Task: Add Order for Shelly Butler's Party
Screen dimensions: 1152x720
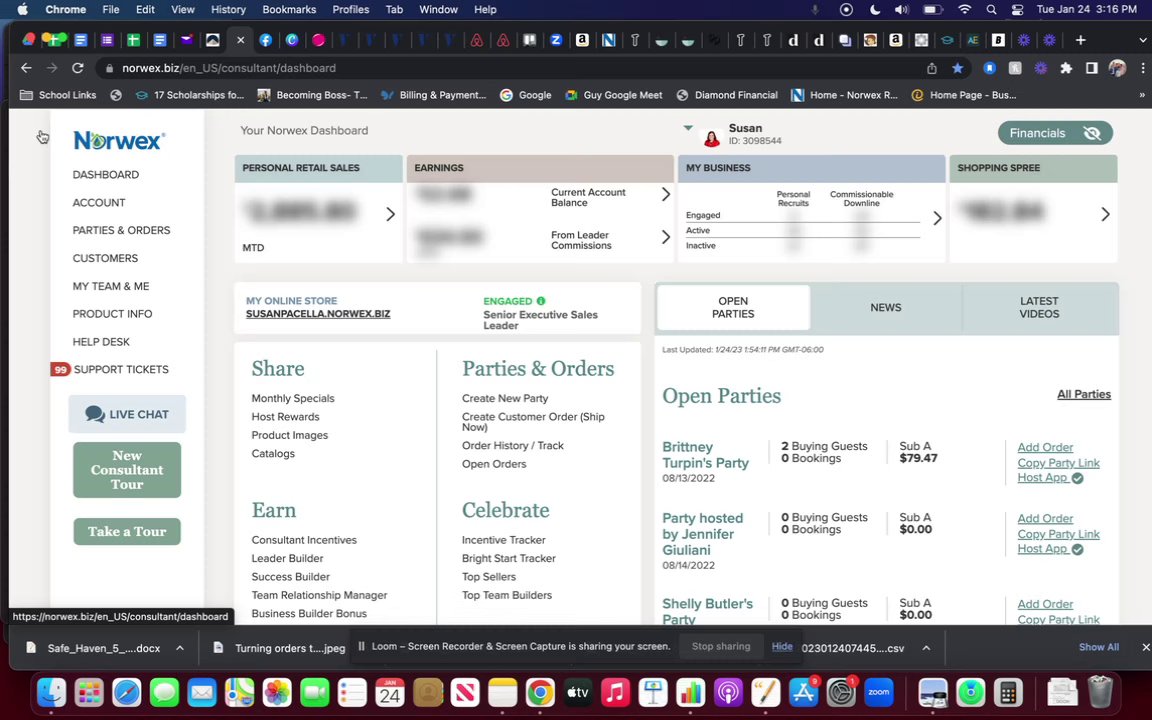Action: click(1045, 604)
